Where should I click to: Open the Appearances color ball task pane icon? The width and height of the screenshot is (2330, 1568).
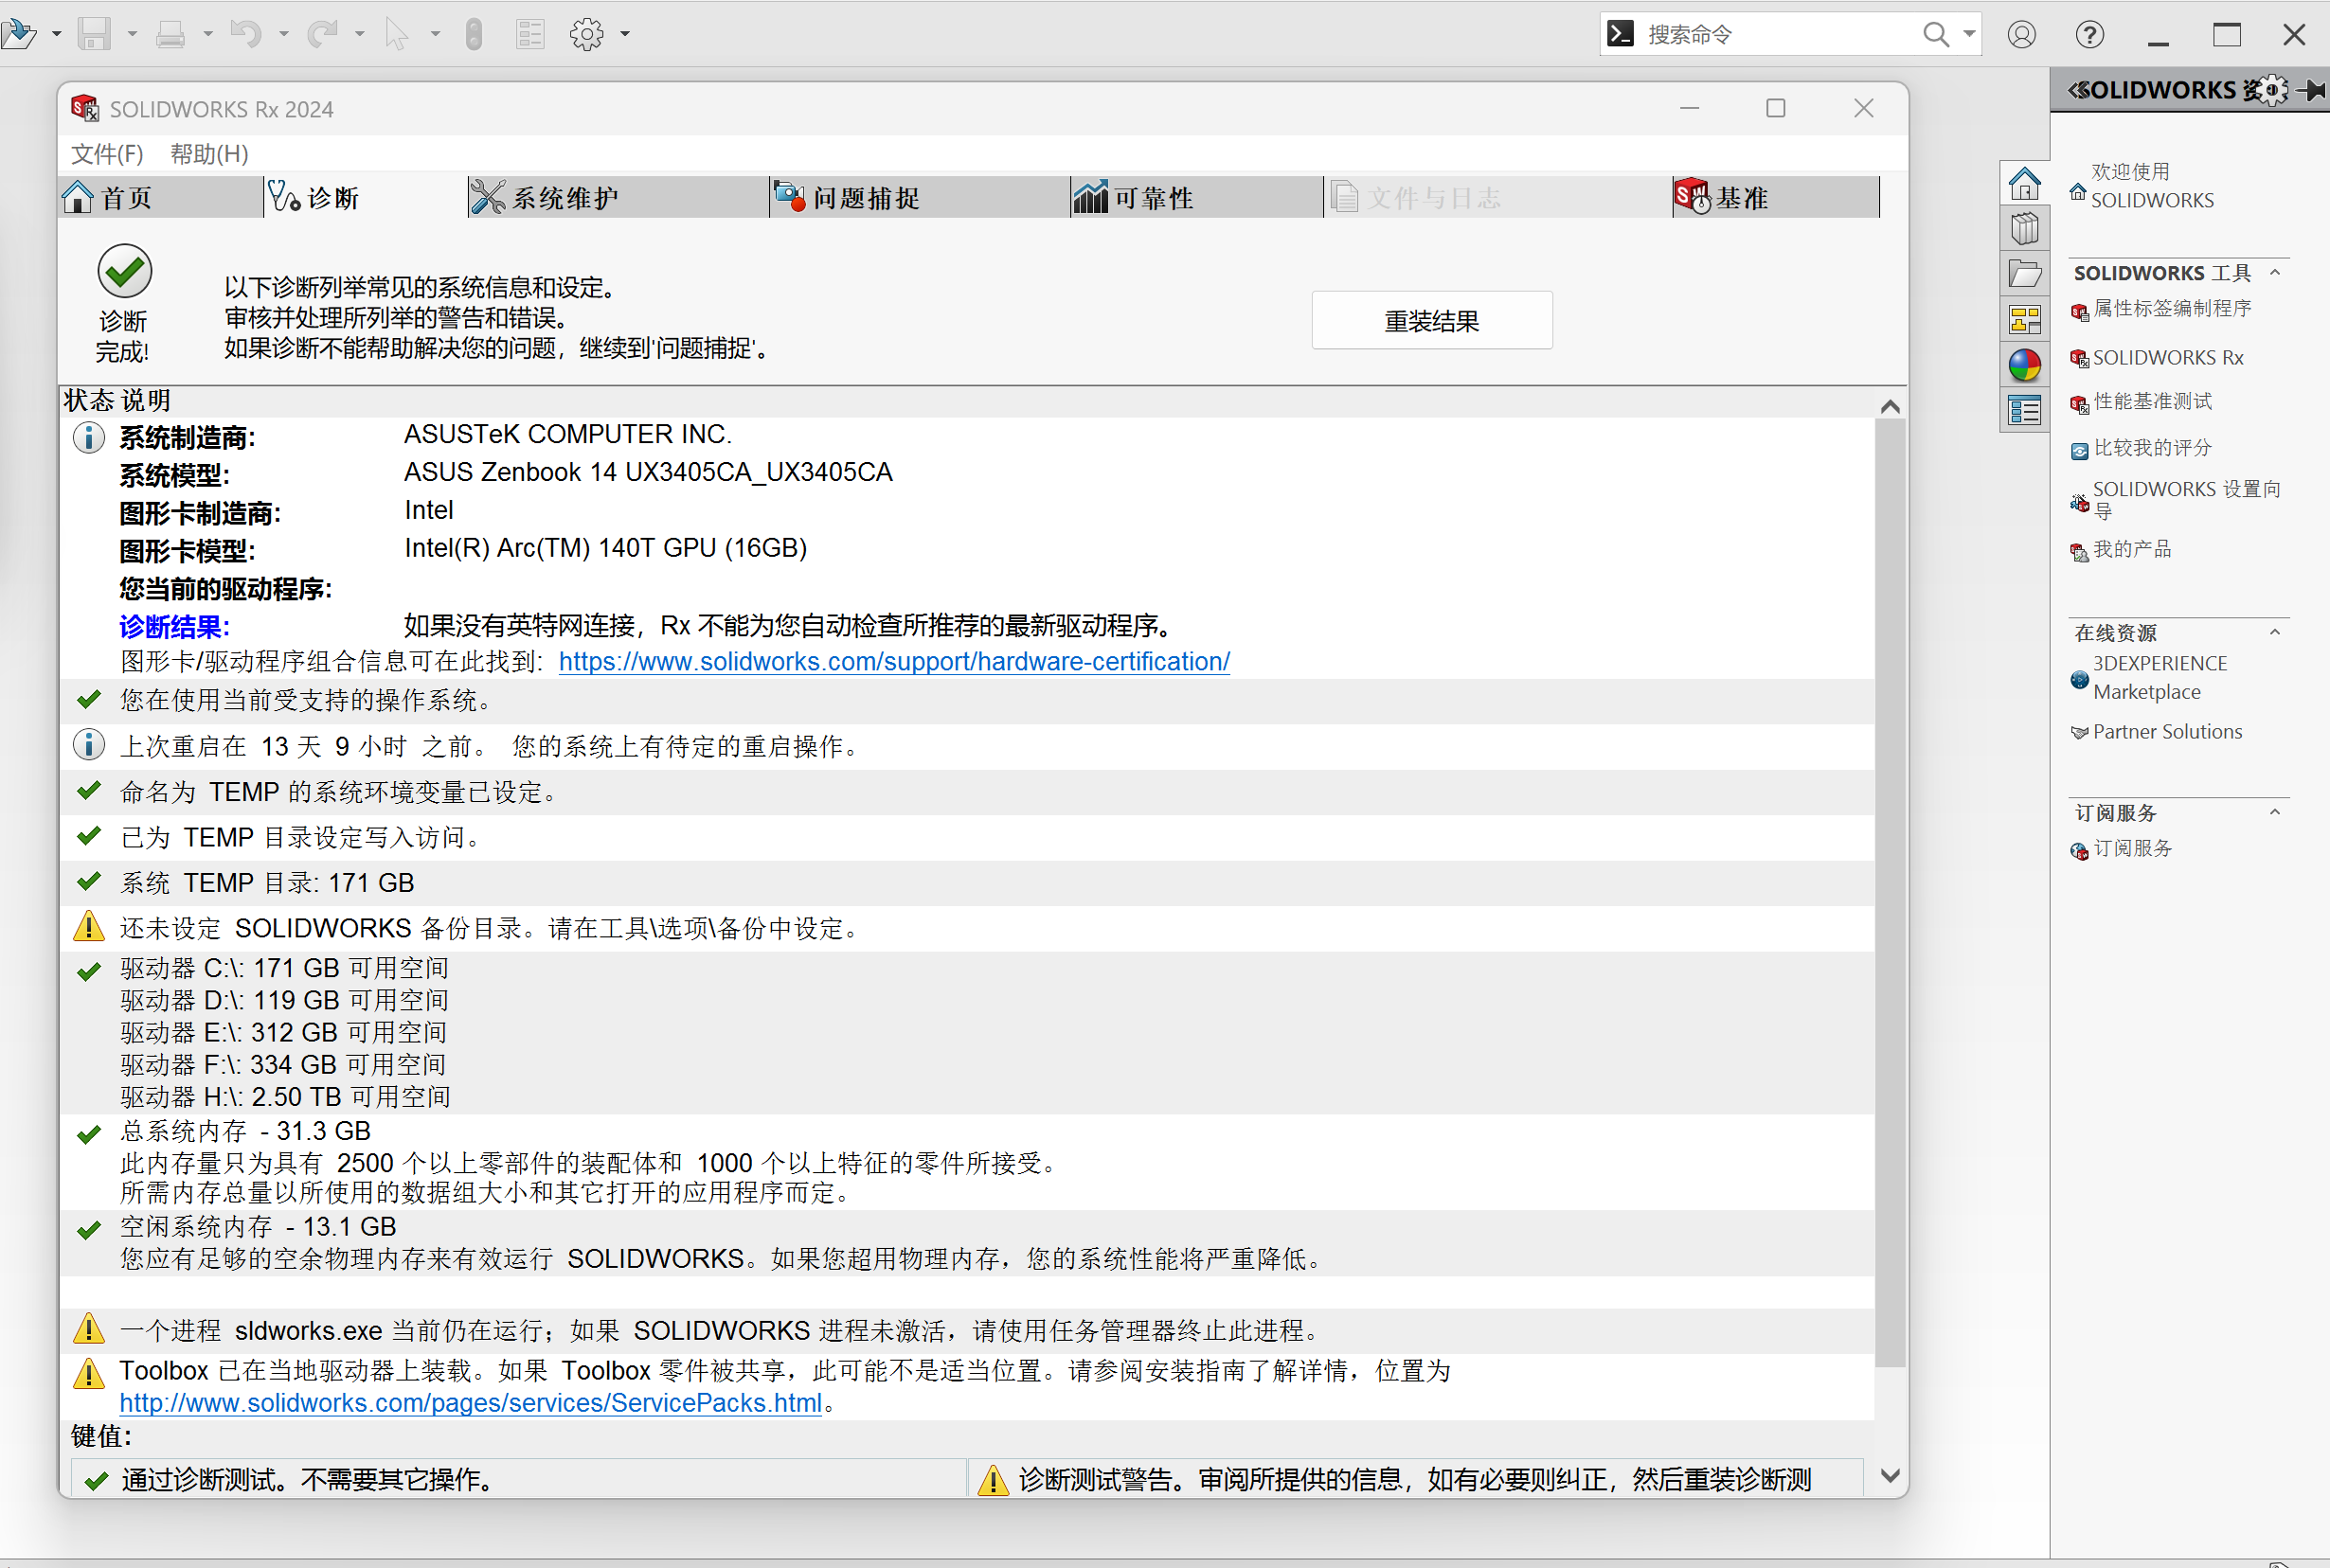pos(2024,365)
